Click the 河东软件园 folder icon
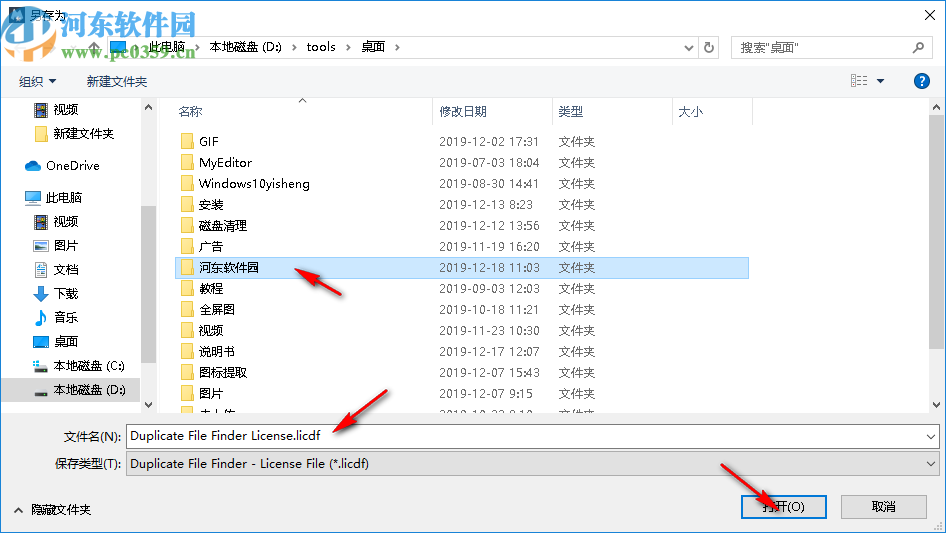946x533 pixels. point(187,267)
